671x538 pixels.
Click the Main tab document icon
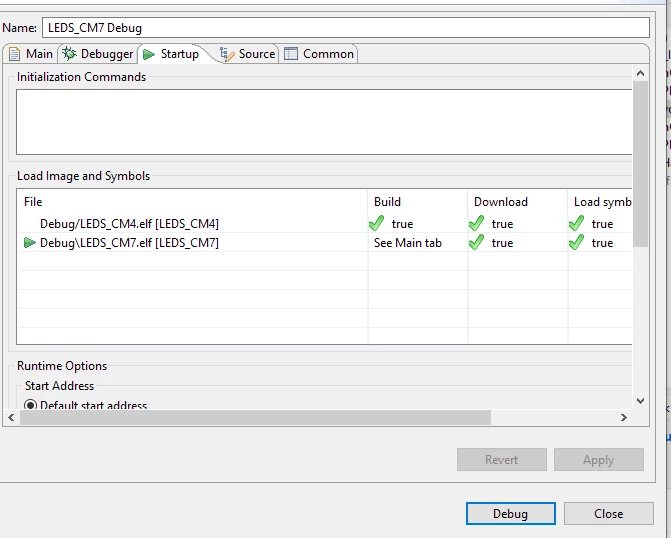tap(15, 54)
